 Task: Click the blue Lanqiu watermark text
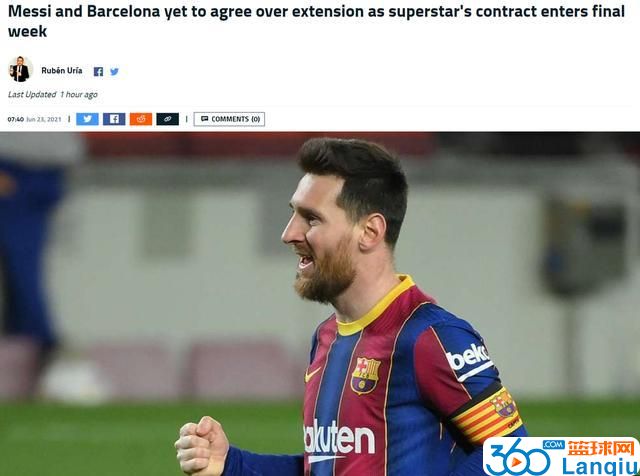click(599, 467)
